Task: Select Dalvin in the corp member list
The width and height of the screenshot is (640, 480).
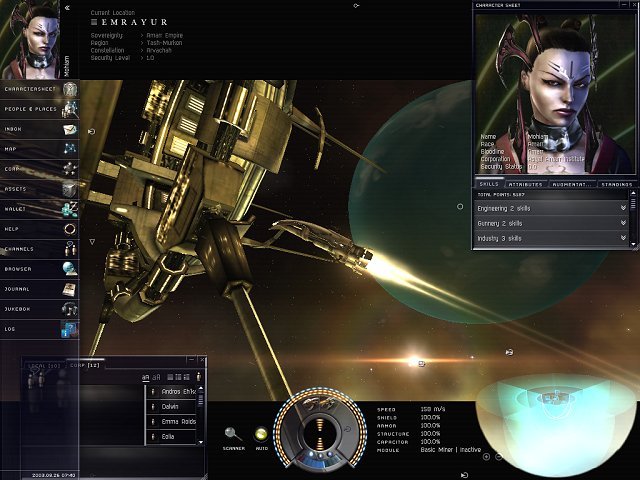Action: tap(171, 407)
